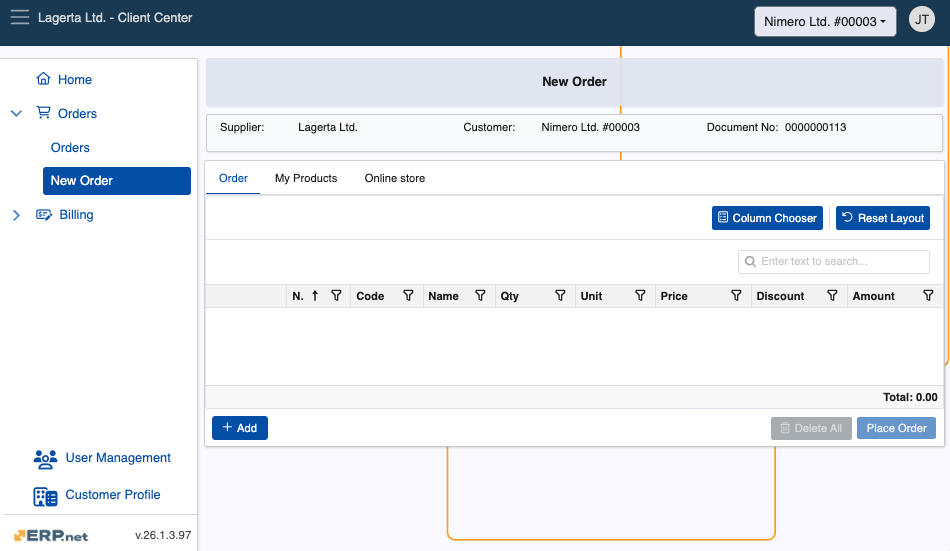
Task: Open filter for the Code column
Action: 408,296
